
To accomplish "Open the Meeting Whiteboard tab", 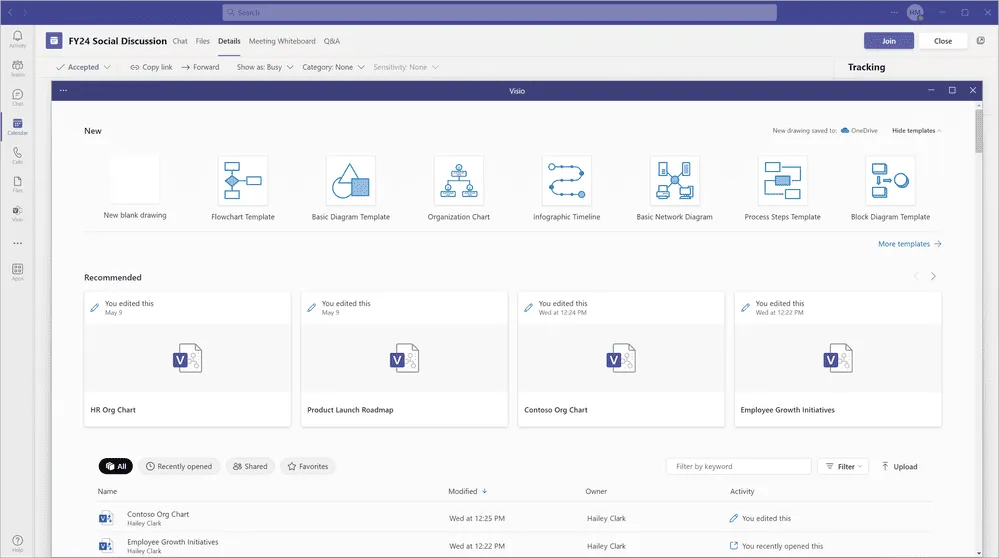I will coord(282,41).
